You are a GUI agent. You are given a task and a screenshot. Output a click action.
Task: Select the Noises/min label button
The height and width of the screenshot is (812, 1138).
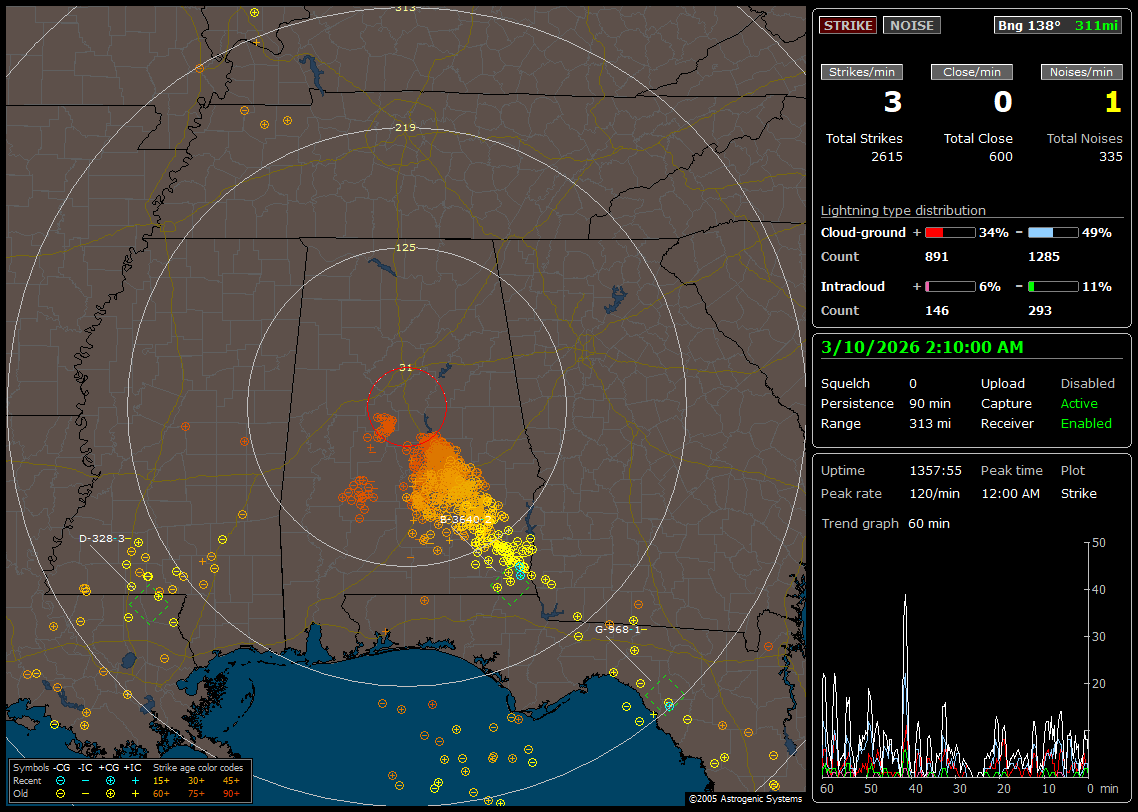(x=1082, y=72)
